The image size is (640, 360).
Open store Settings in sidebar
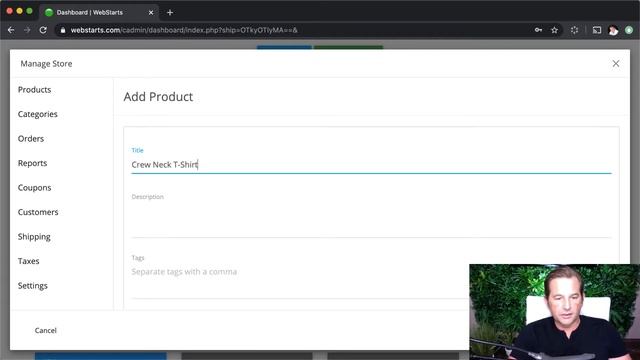pos(33,286)
